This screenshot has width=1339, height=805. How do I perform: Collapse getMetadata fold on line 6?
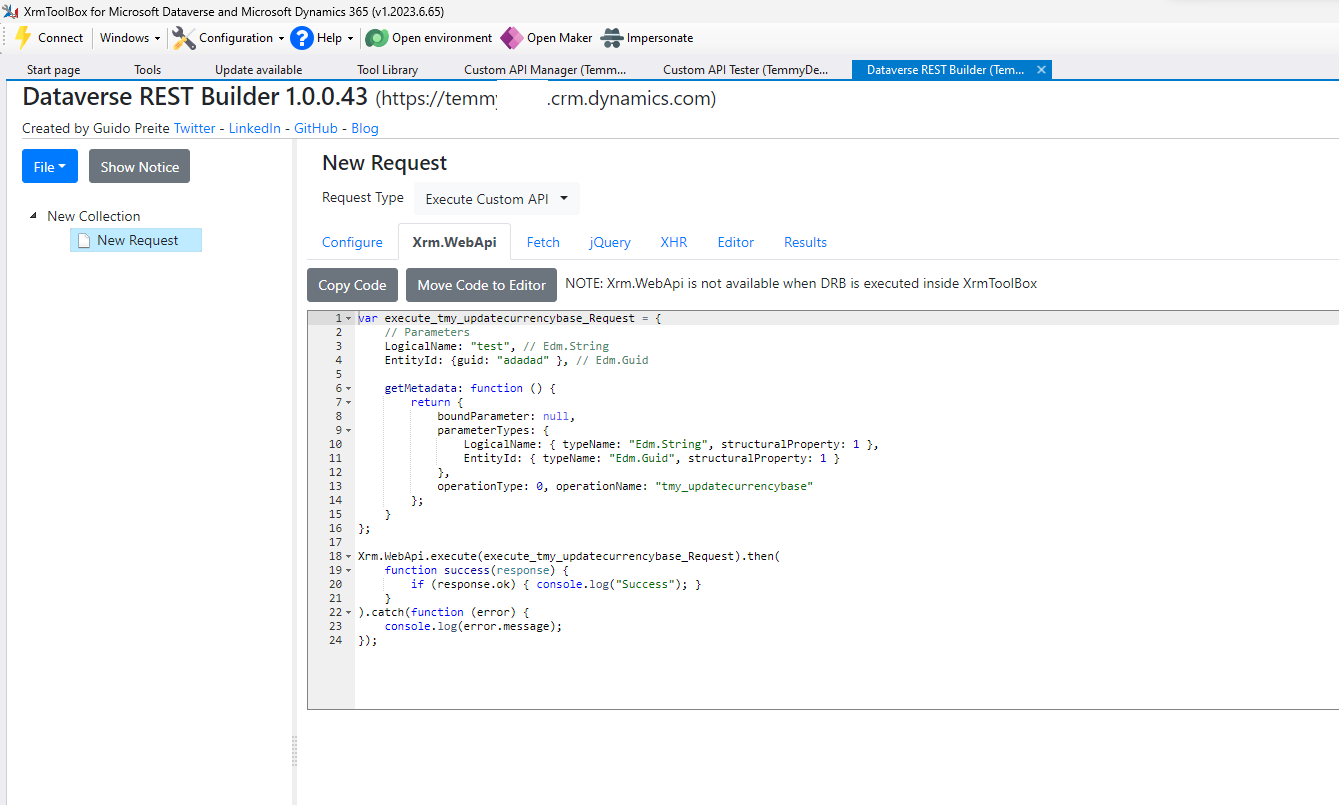(348, 388)
